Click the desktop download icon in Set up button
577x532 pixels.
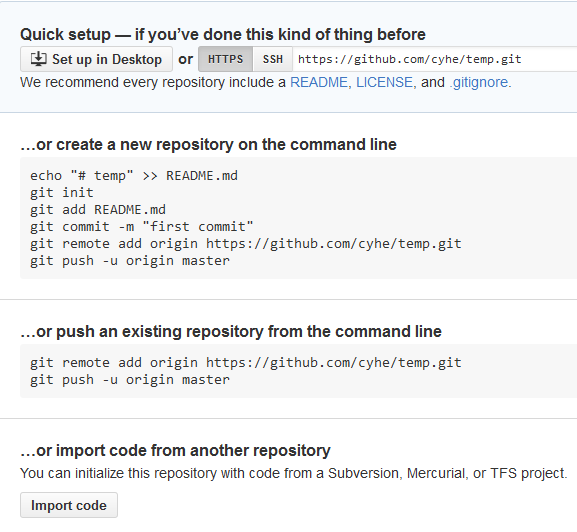click(x=38, y=59)
